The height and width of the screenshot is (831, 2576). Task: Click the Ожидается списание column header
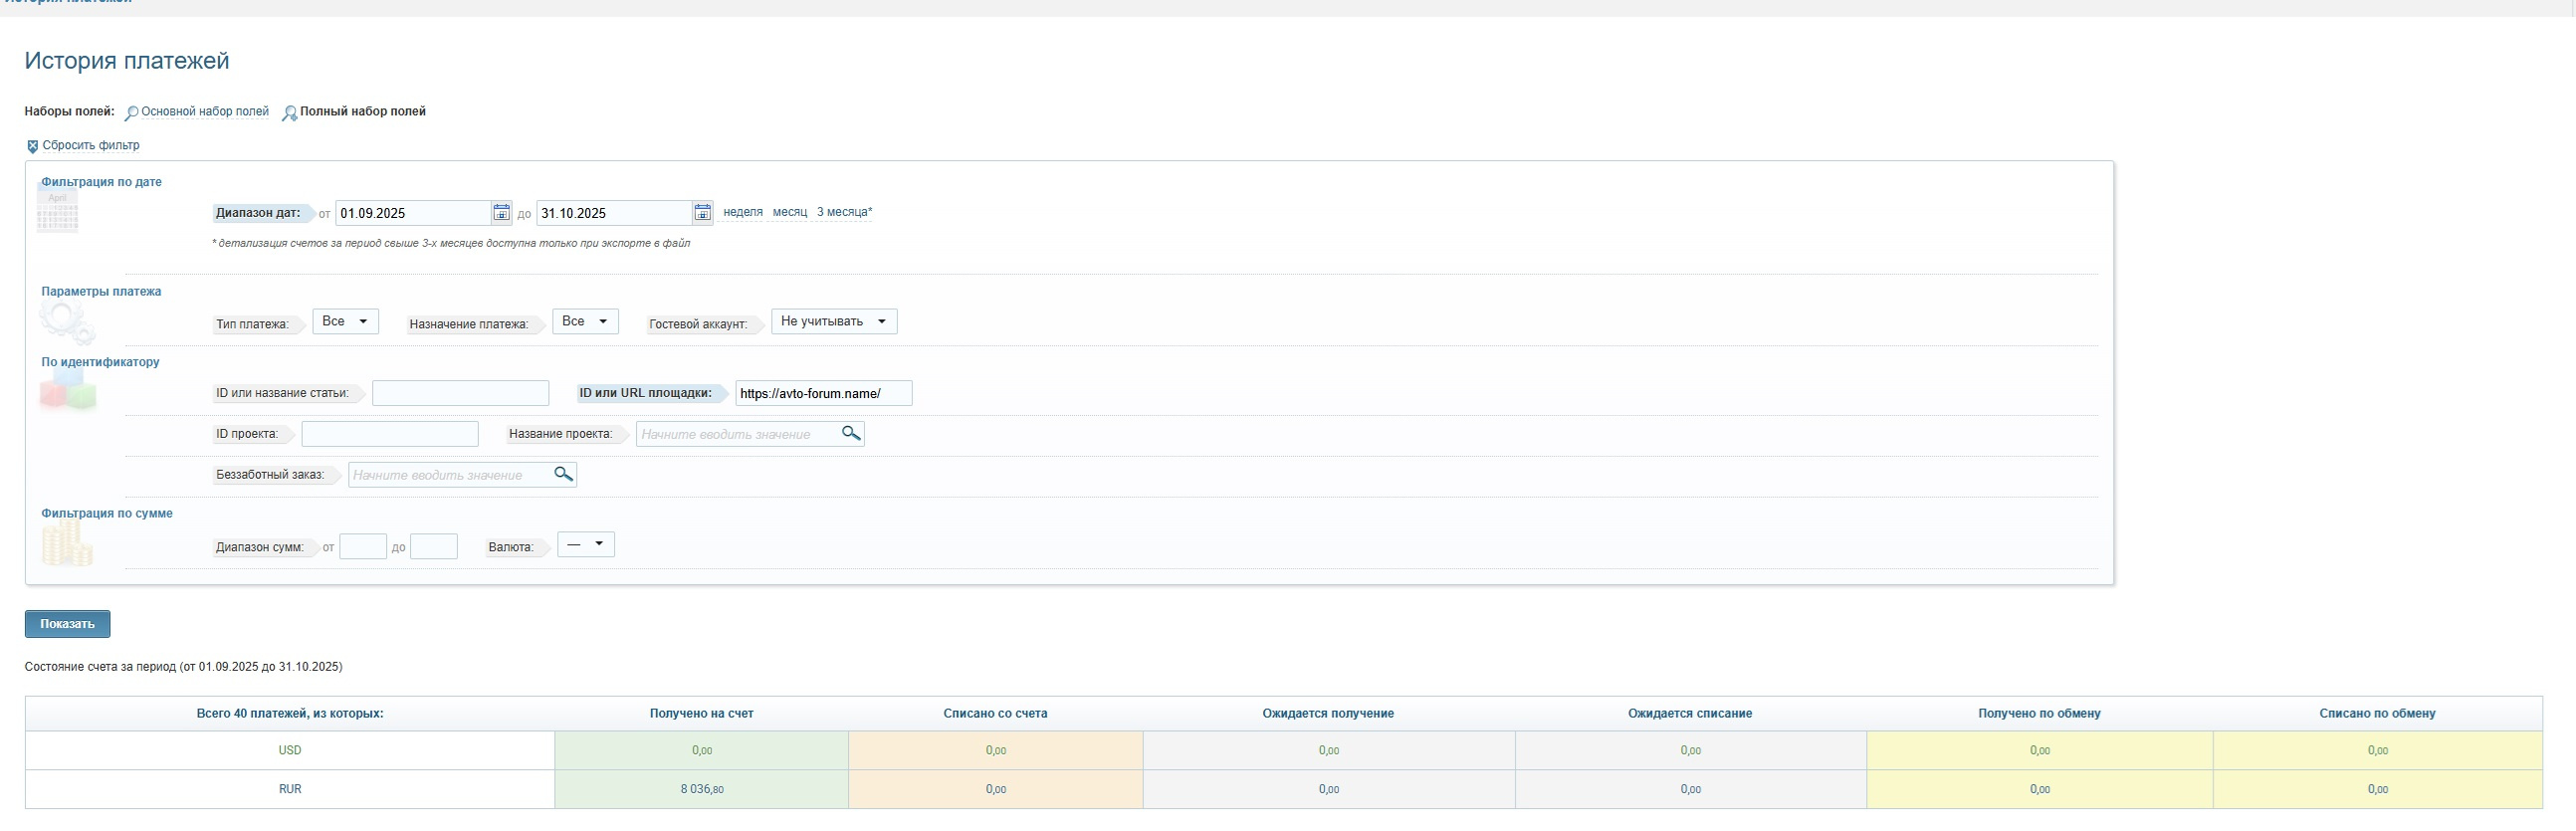pos(1691,714)
